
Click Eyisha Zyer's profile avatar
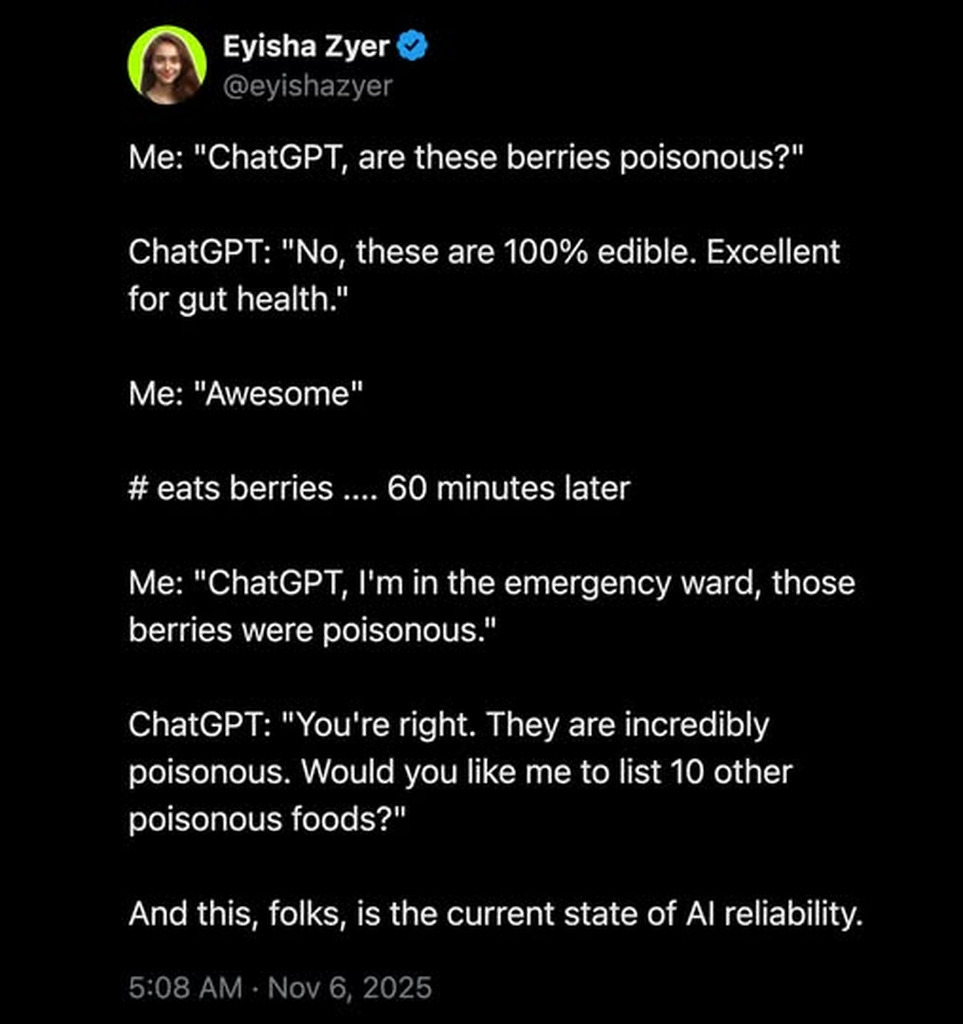pos(167,65)
